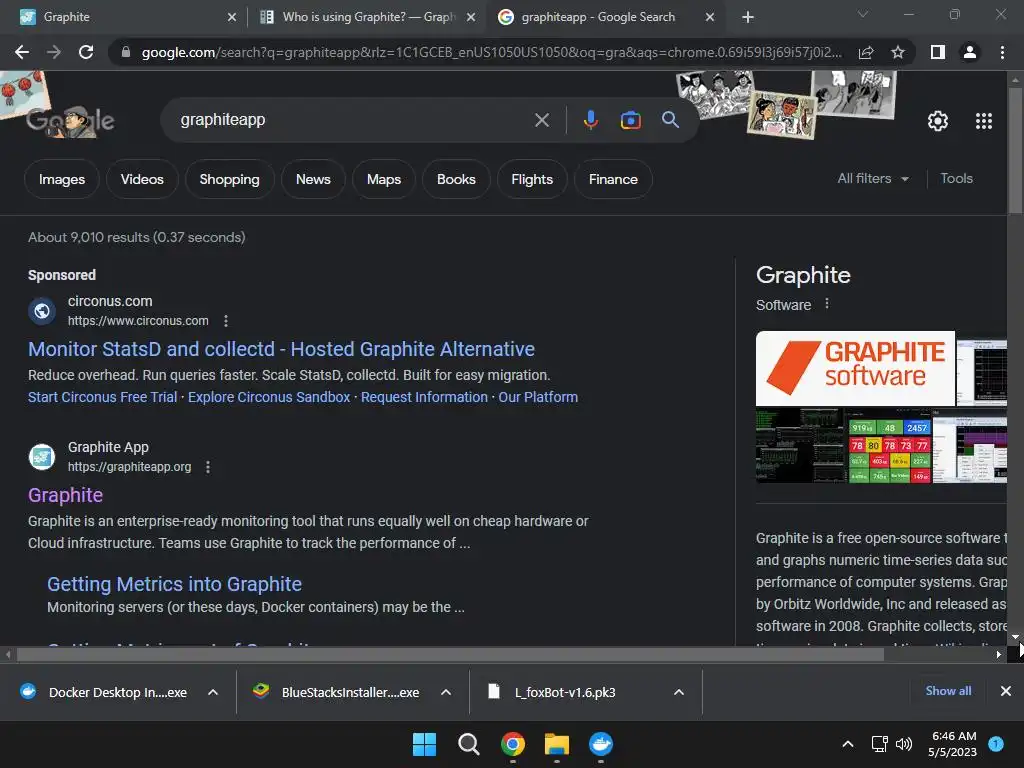Open Start Circonus Free Trial link

point(103,397)
